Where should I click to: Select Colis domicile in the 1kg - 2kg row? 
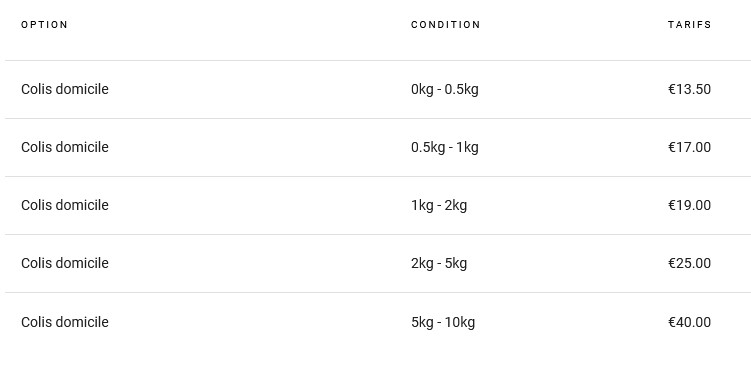(65, 205)
